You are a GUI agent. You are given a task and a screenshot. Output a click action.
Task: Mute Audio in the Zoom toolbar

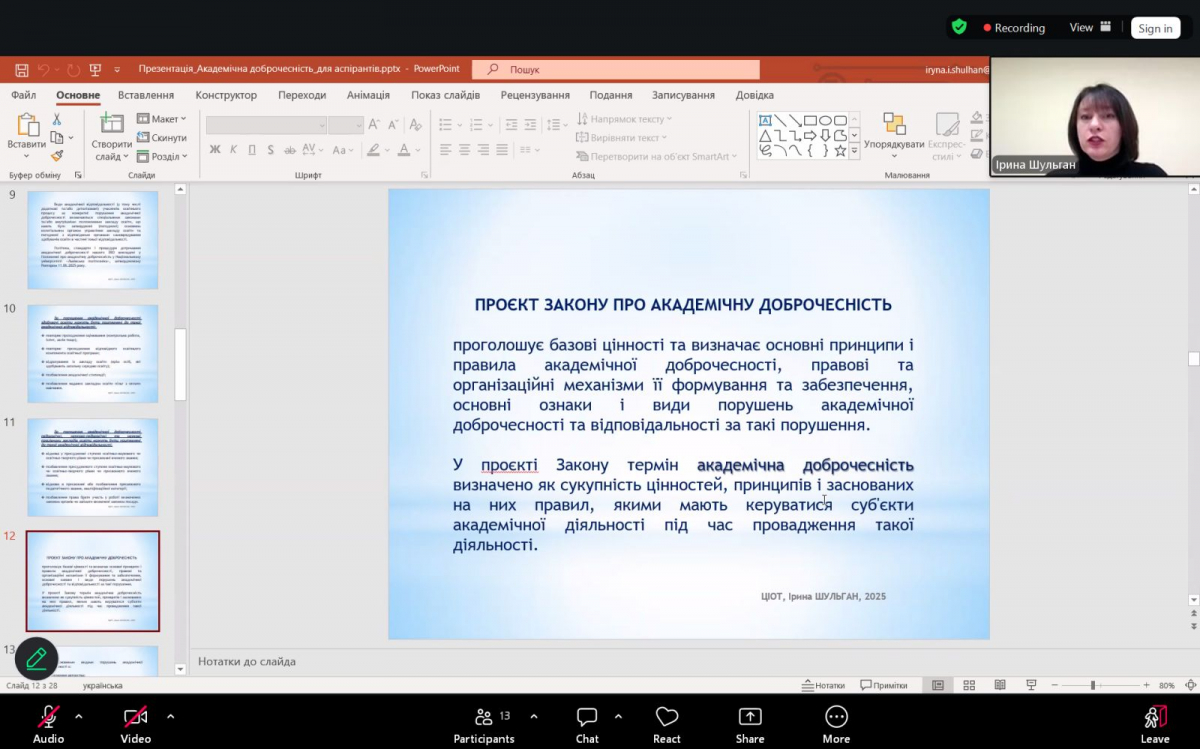pyautogui.click(x=47, y=722)
